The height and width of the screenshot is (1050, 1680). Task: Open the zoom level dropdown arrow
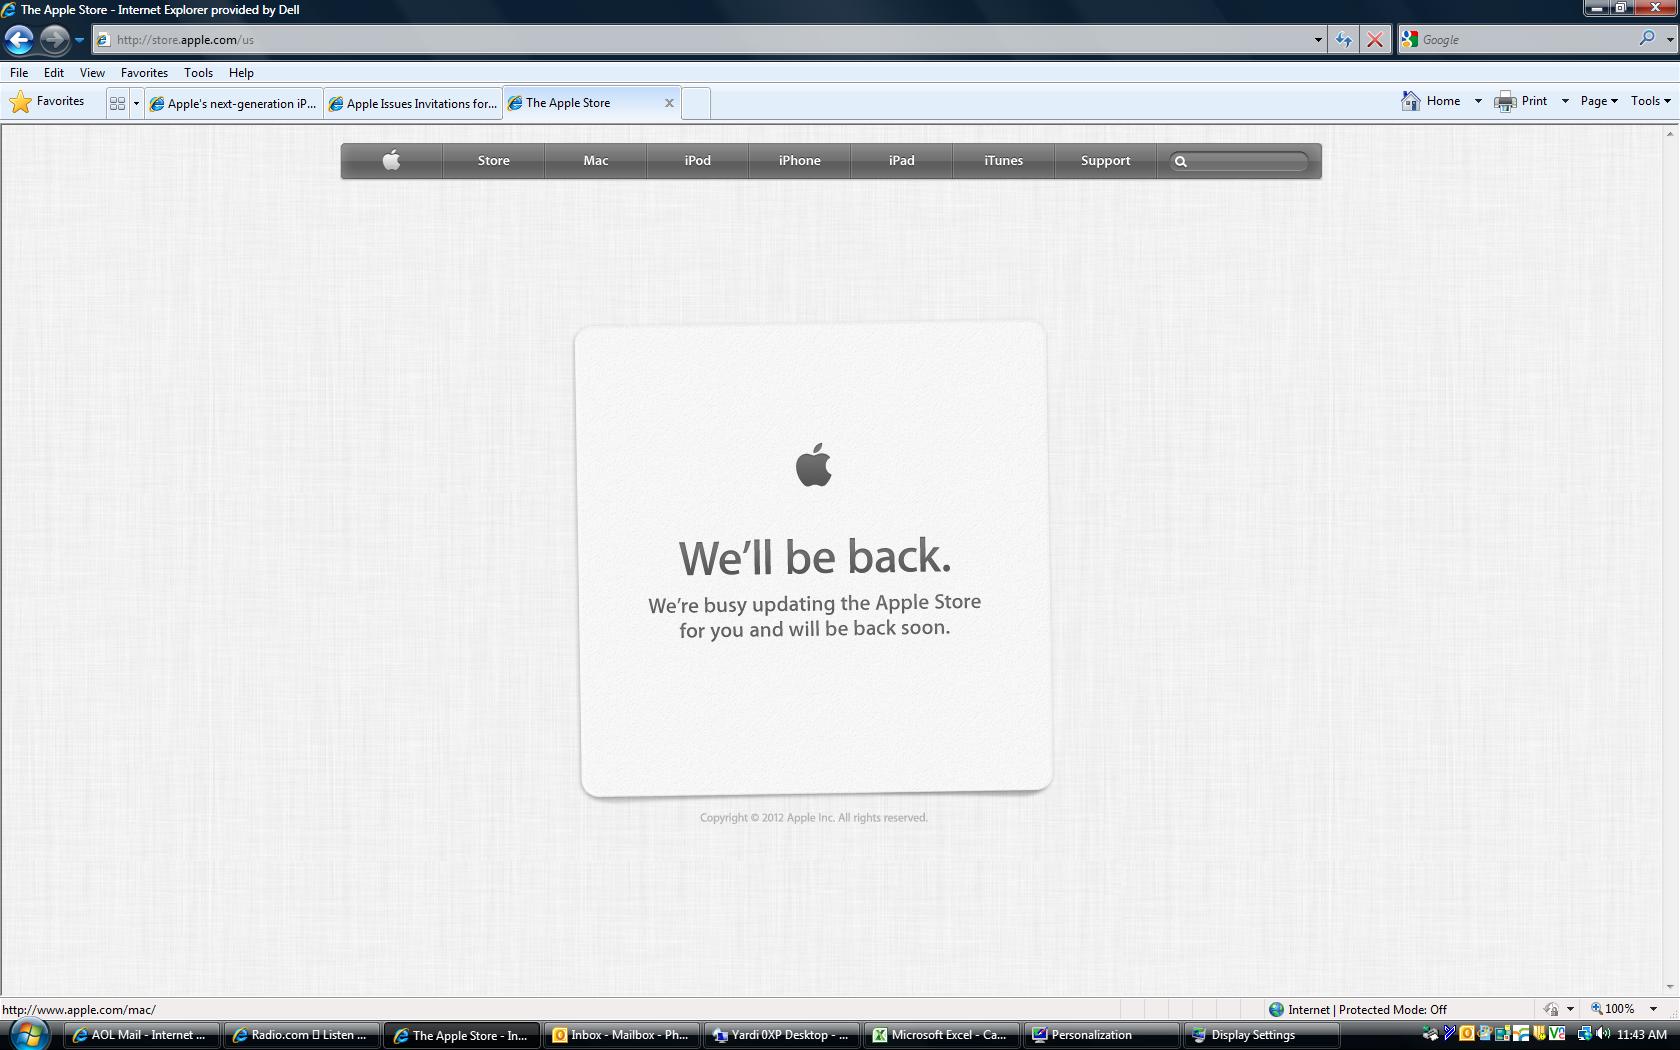pos(1653,1010)
